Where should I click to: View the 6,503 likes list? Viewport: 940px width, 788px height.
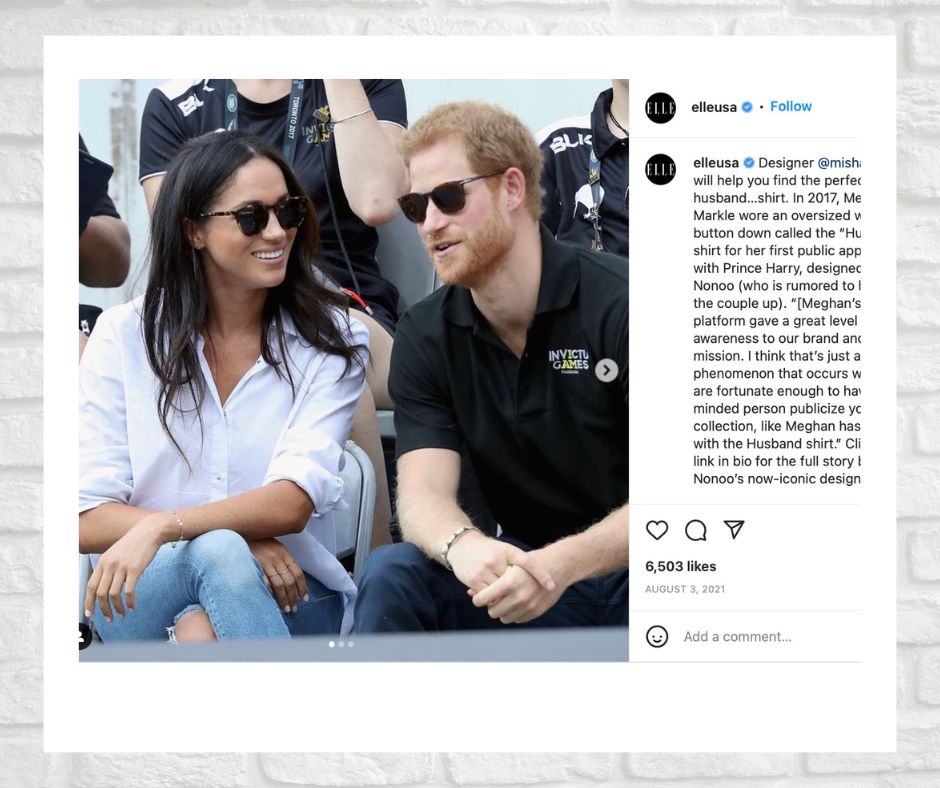[x=680, y=566]
